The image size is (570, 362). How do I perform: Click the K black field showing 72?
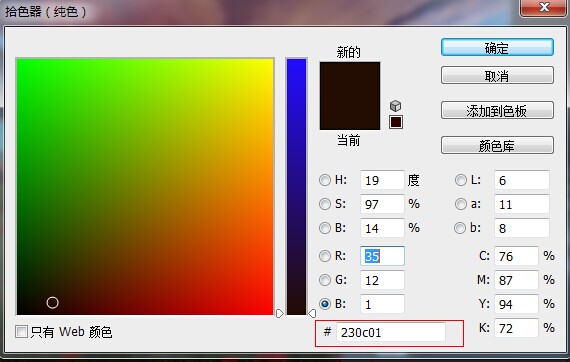pos(516,328)
